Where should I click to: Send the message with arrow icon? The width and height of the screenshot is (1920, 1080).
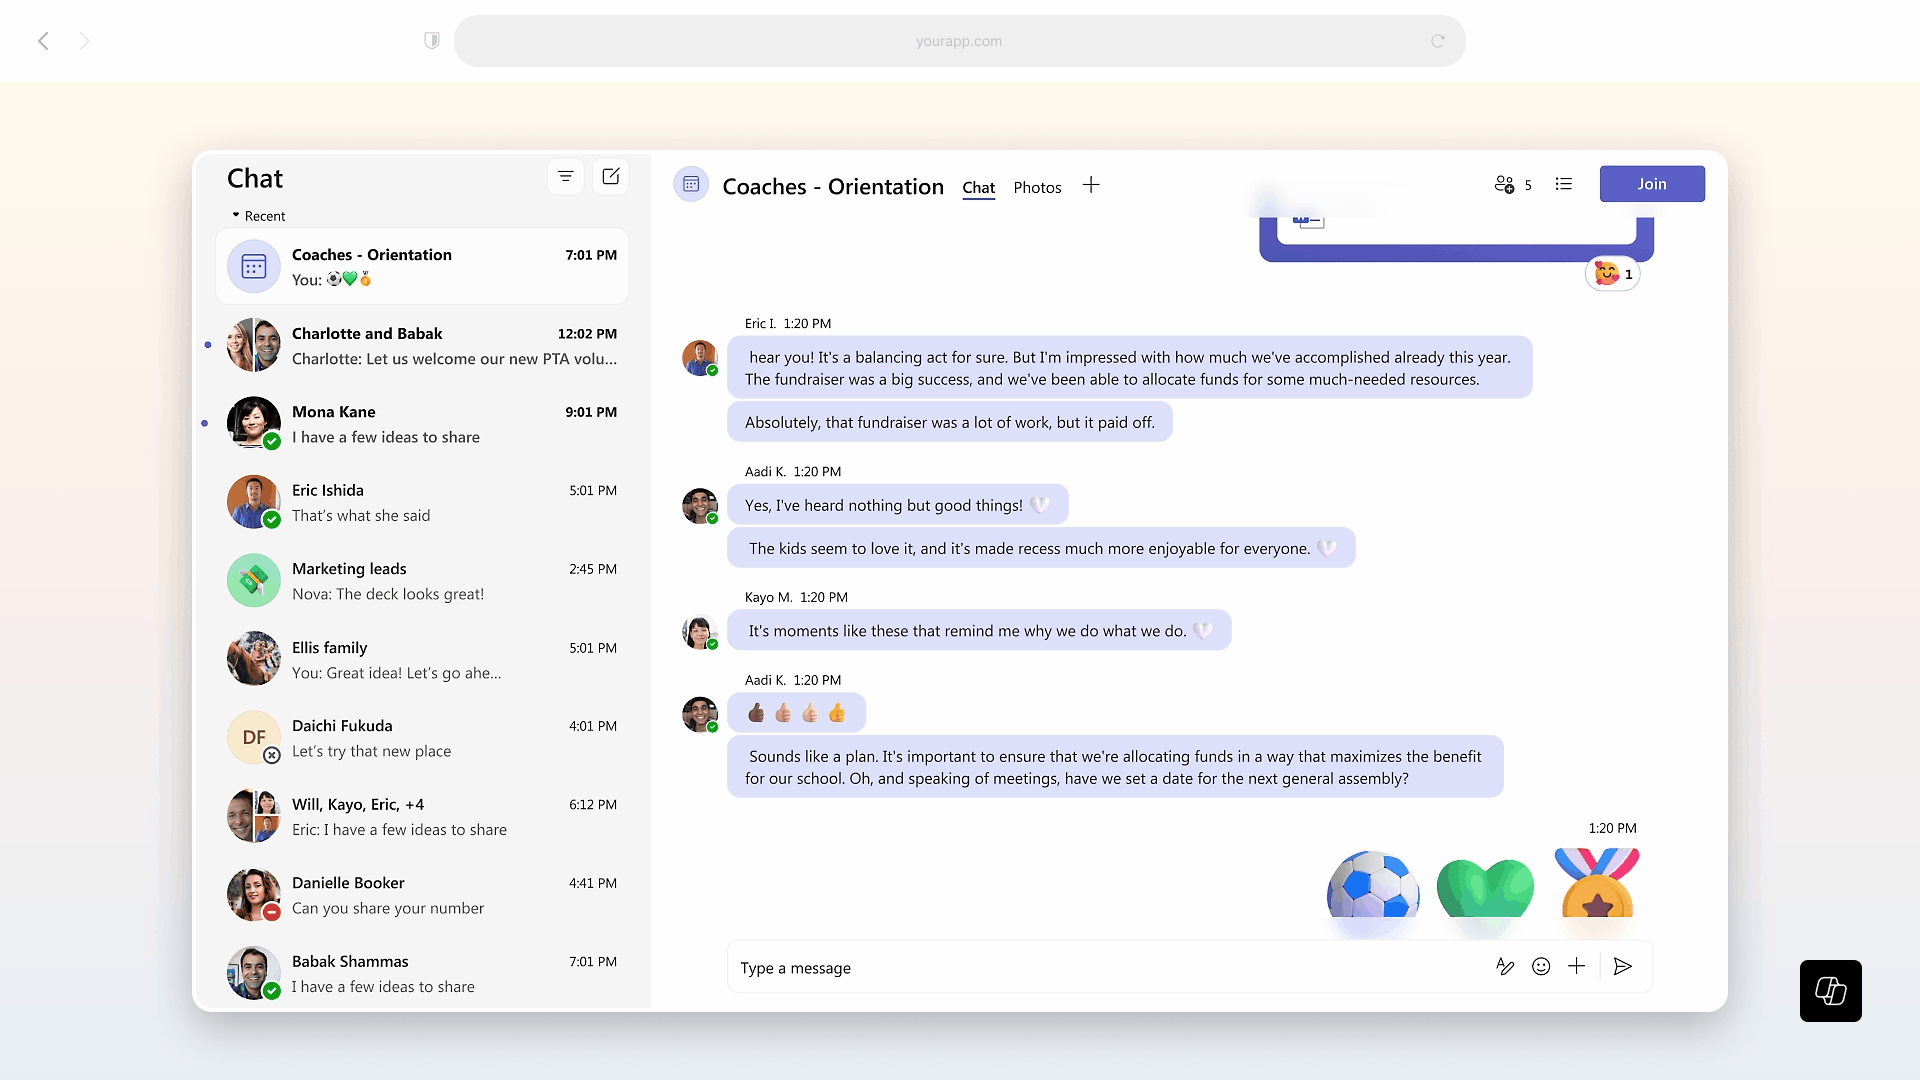pyautogui.click(x=1623, y=966)
